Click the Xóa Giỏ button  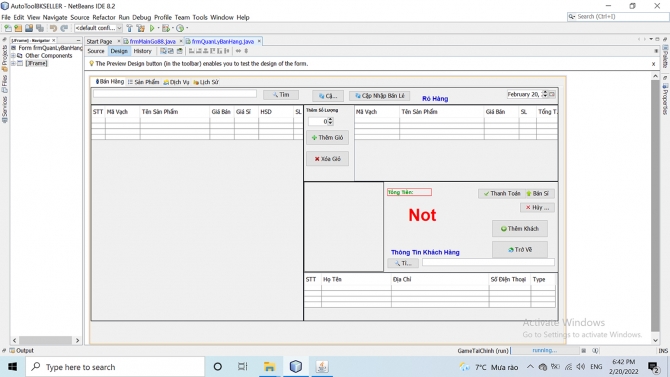327,159
